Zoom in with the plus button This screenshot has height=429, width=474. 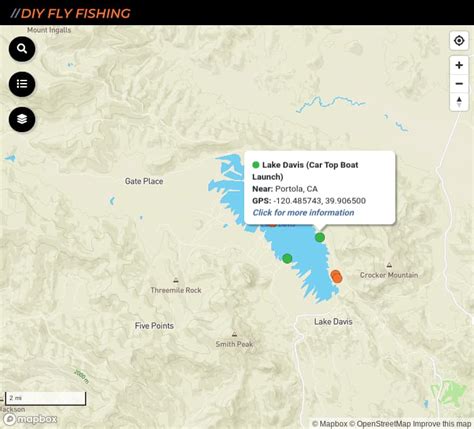(x=459, y=65)
